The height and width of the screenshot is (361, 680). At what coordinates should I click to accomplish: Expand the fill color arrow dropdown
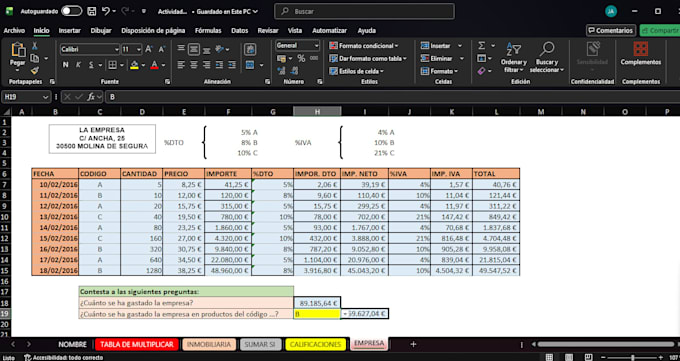pos(144,66)
